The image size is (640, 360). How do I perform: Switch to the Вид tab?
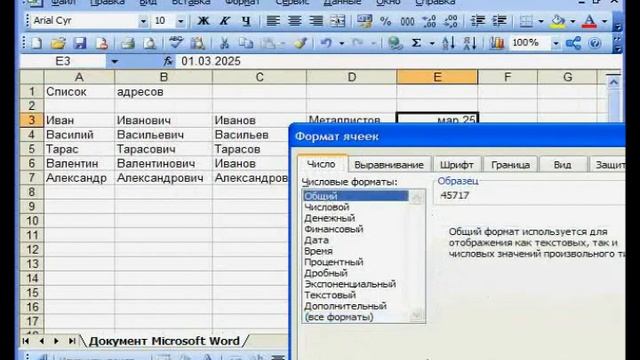click(x=562, y=165)
